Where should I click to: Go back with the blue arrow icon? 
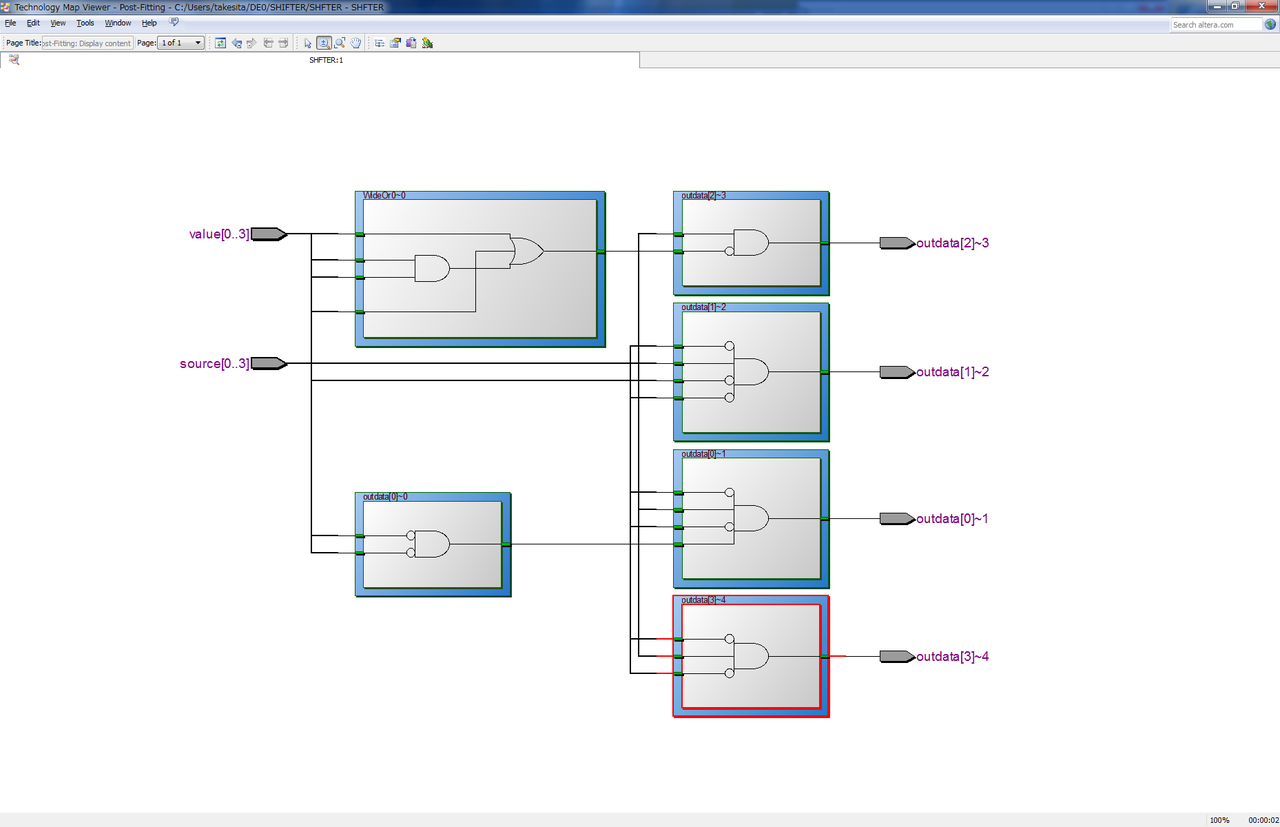point(237,43)
